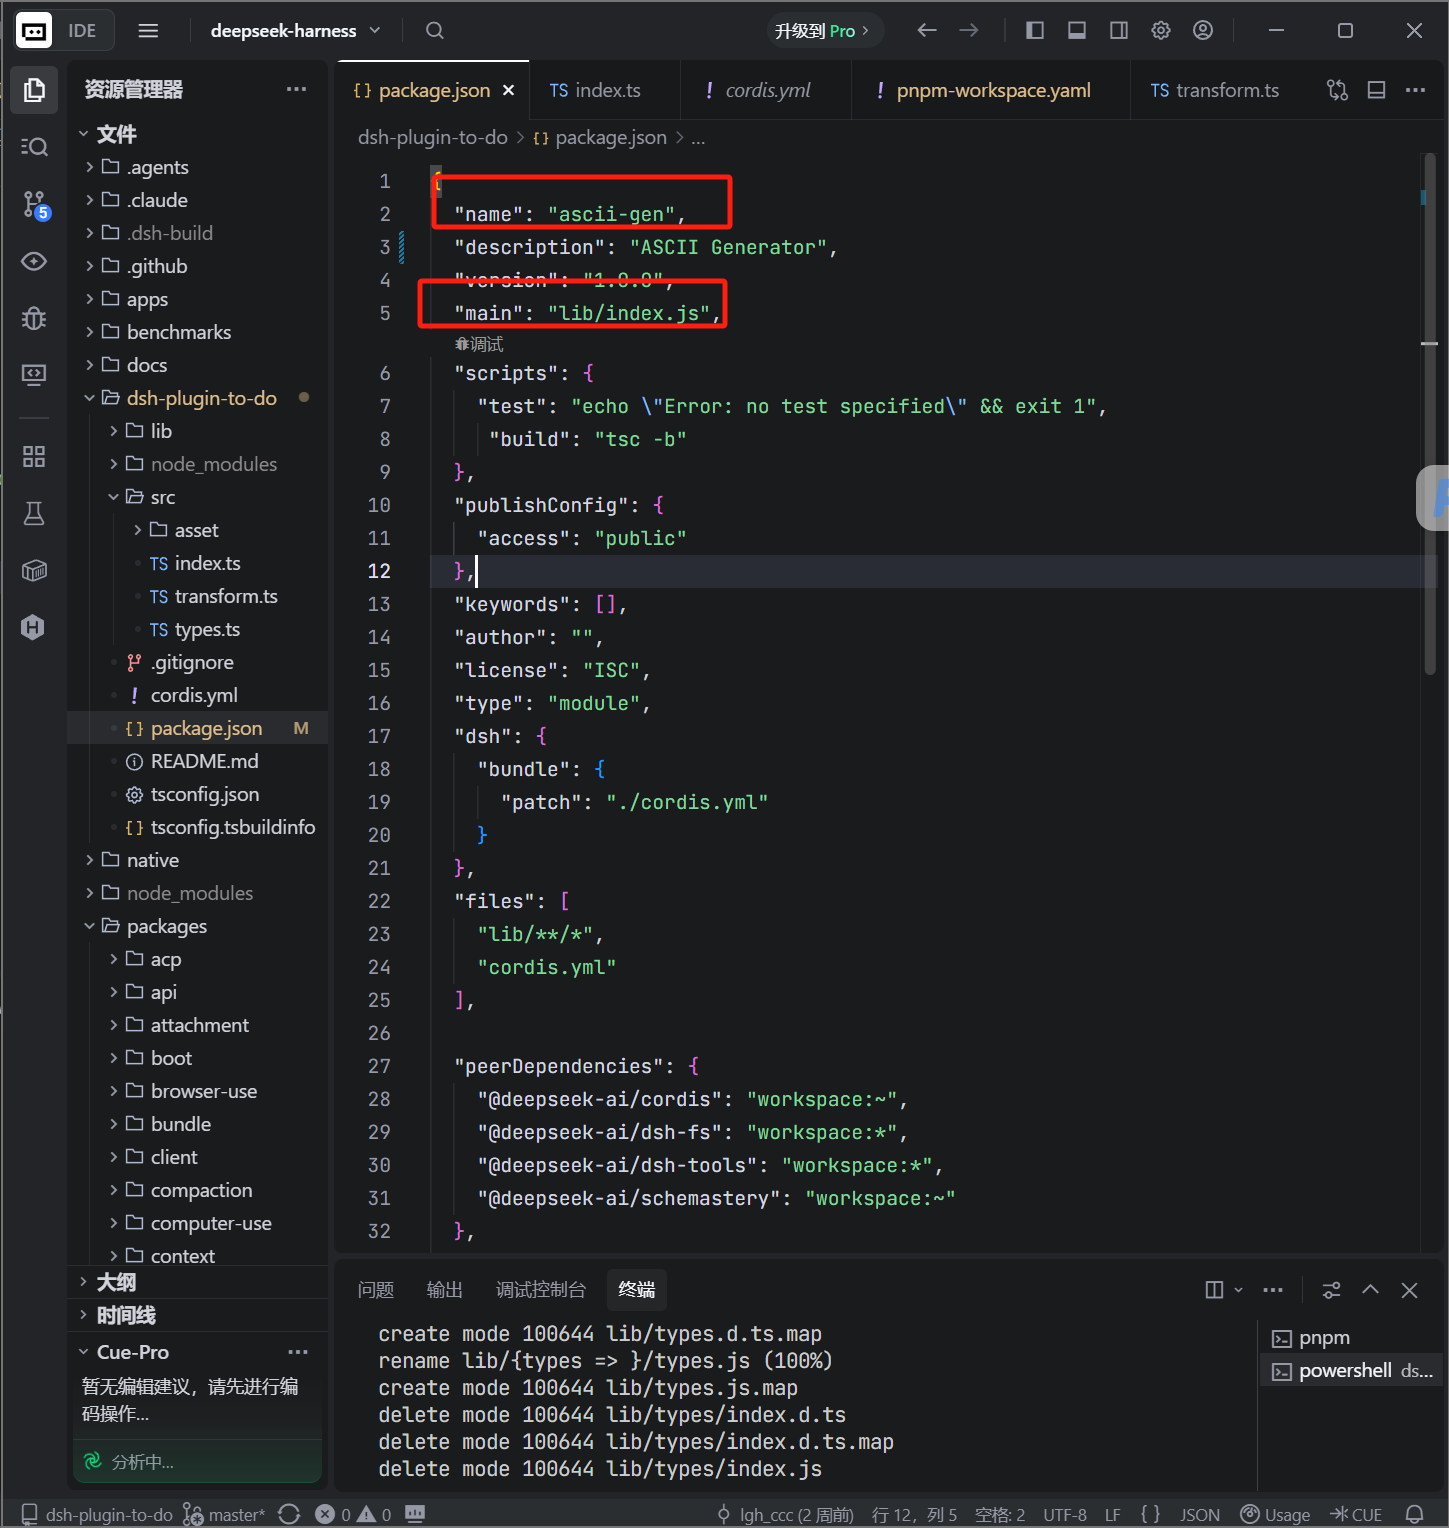Click the master* branch in status bar
The image size is (1449, 1528).
click(x=225, y=1514)
